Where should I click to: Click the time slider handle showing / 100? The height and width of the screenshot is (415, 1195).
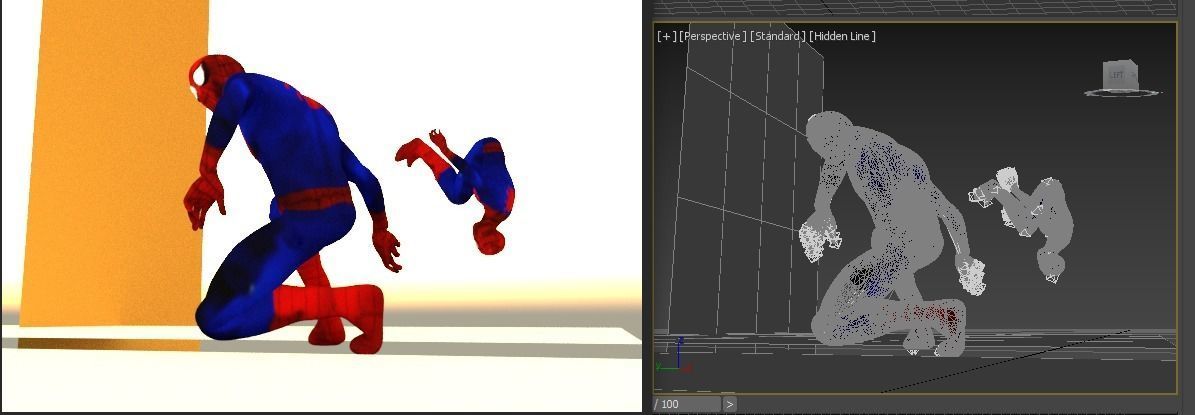(687, 404)
